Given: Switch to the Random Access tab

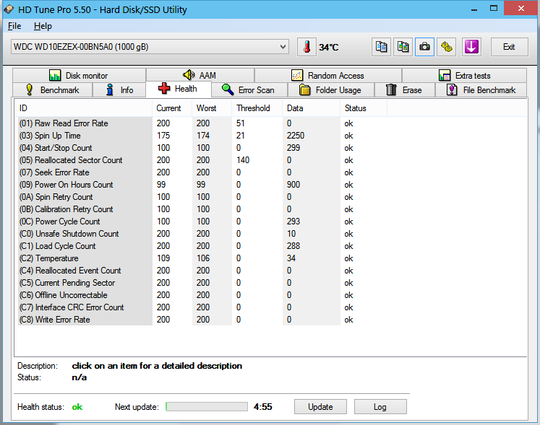Looking at the screenshot, I should [328, 75].
